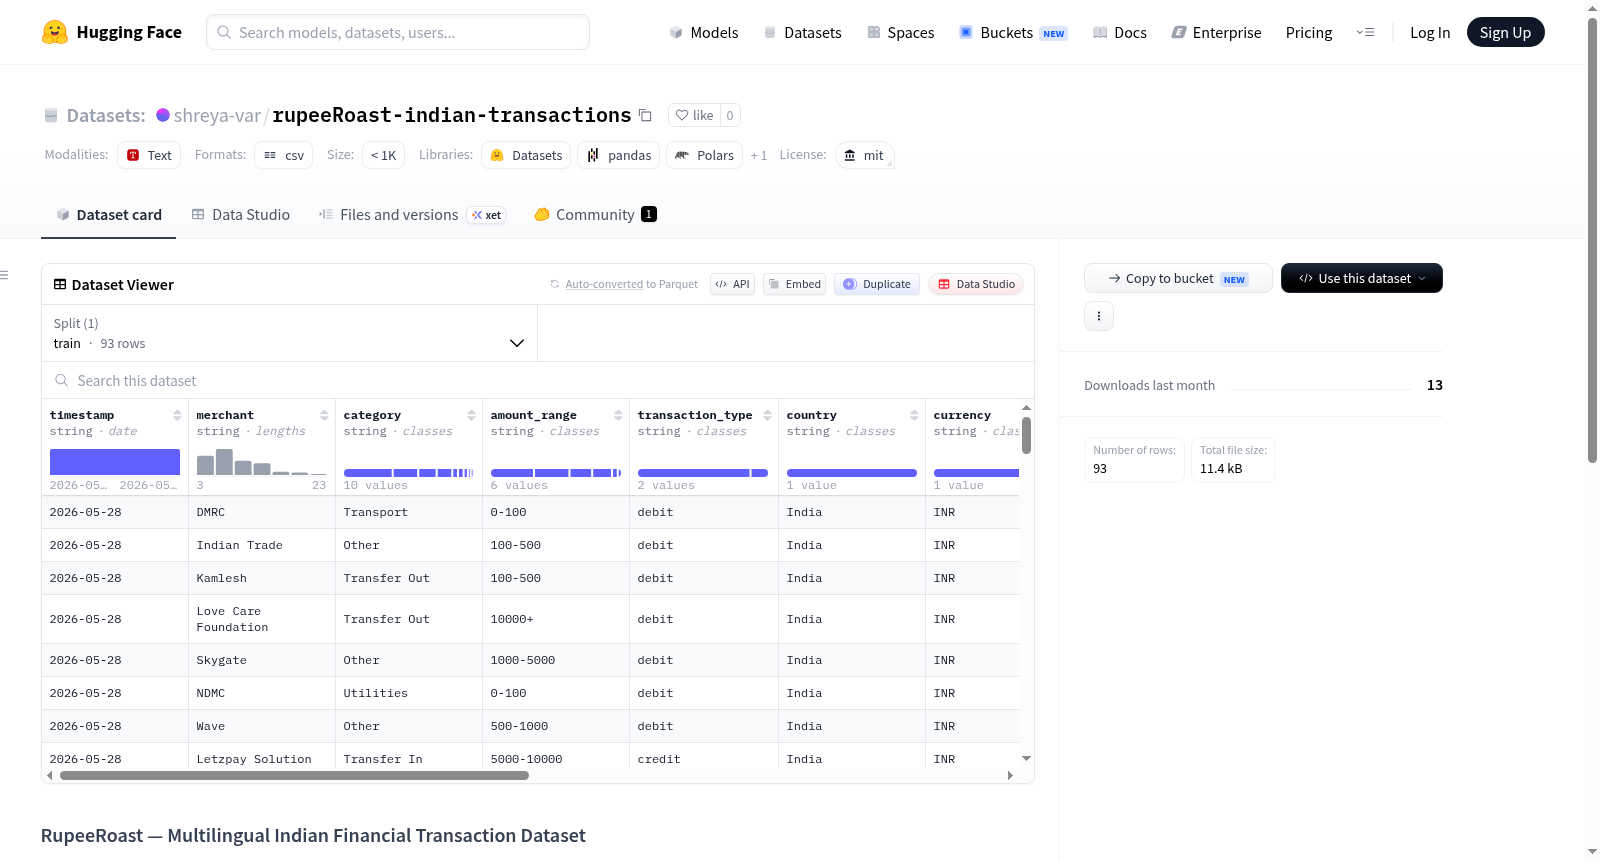
Task: Open Data Studio from viewer header
Action: click(976, 284)
